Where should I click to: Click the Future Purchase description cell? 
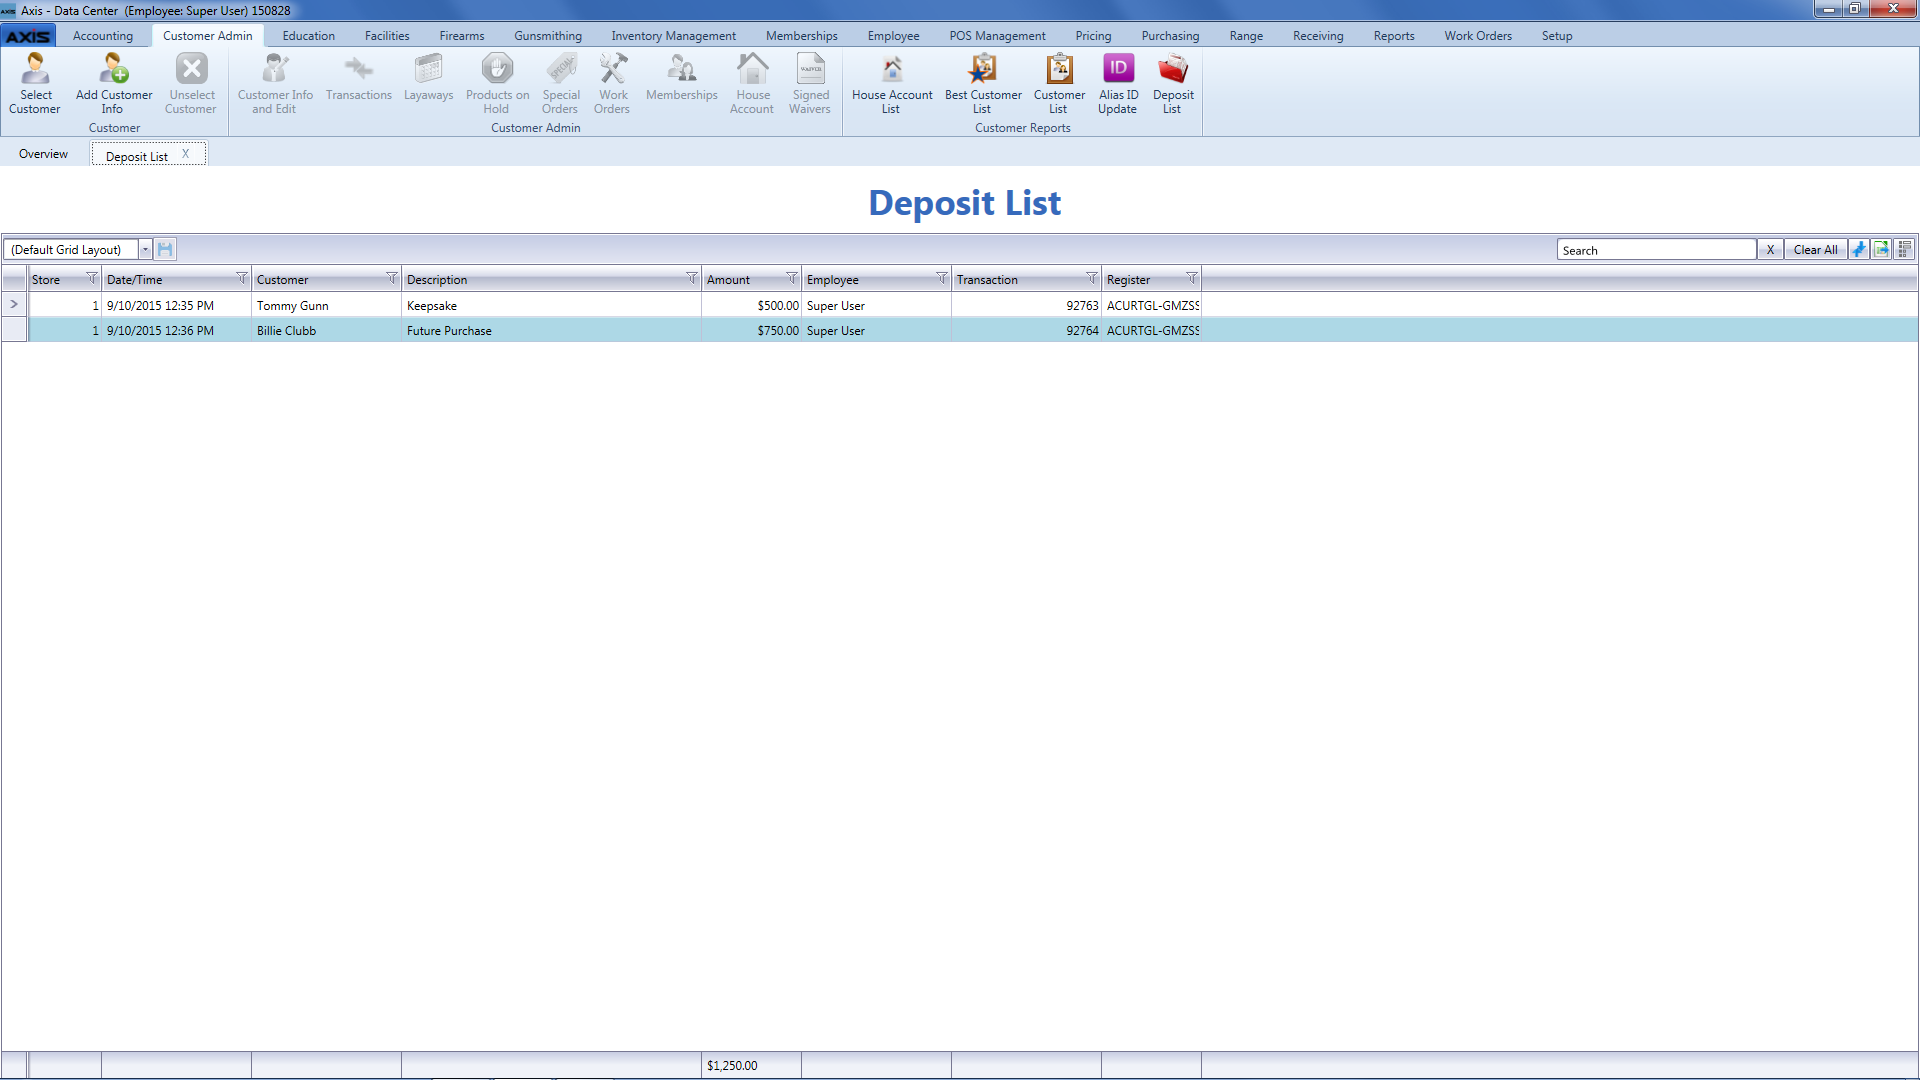551,331
